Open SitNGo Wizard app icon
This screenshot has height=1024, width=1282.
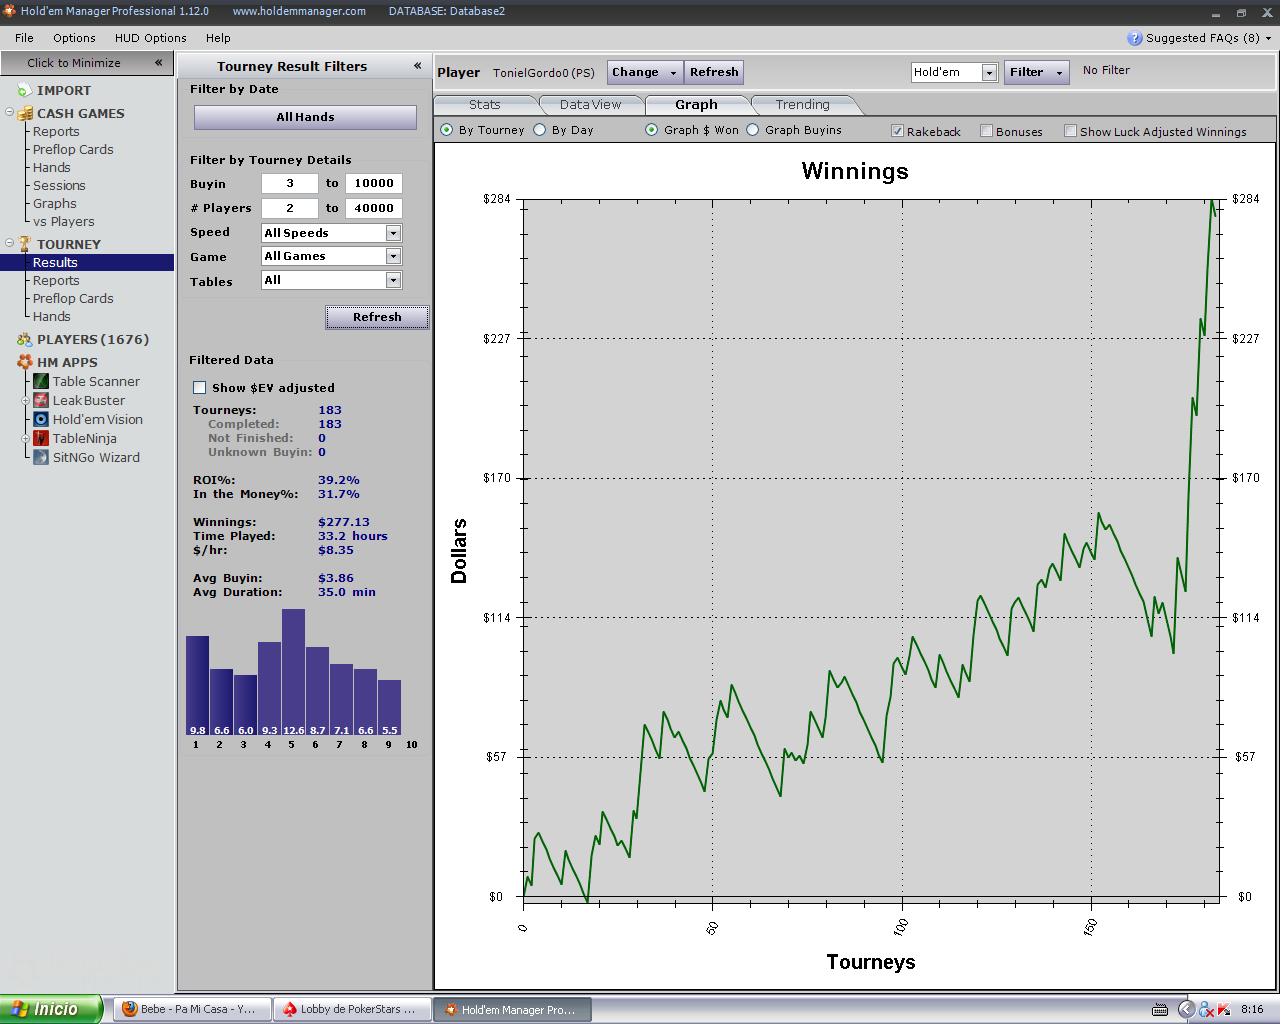[x=41, y=457]
